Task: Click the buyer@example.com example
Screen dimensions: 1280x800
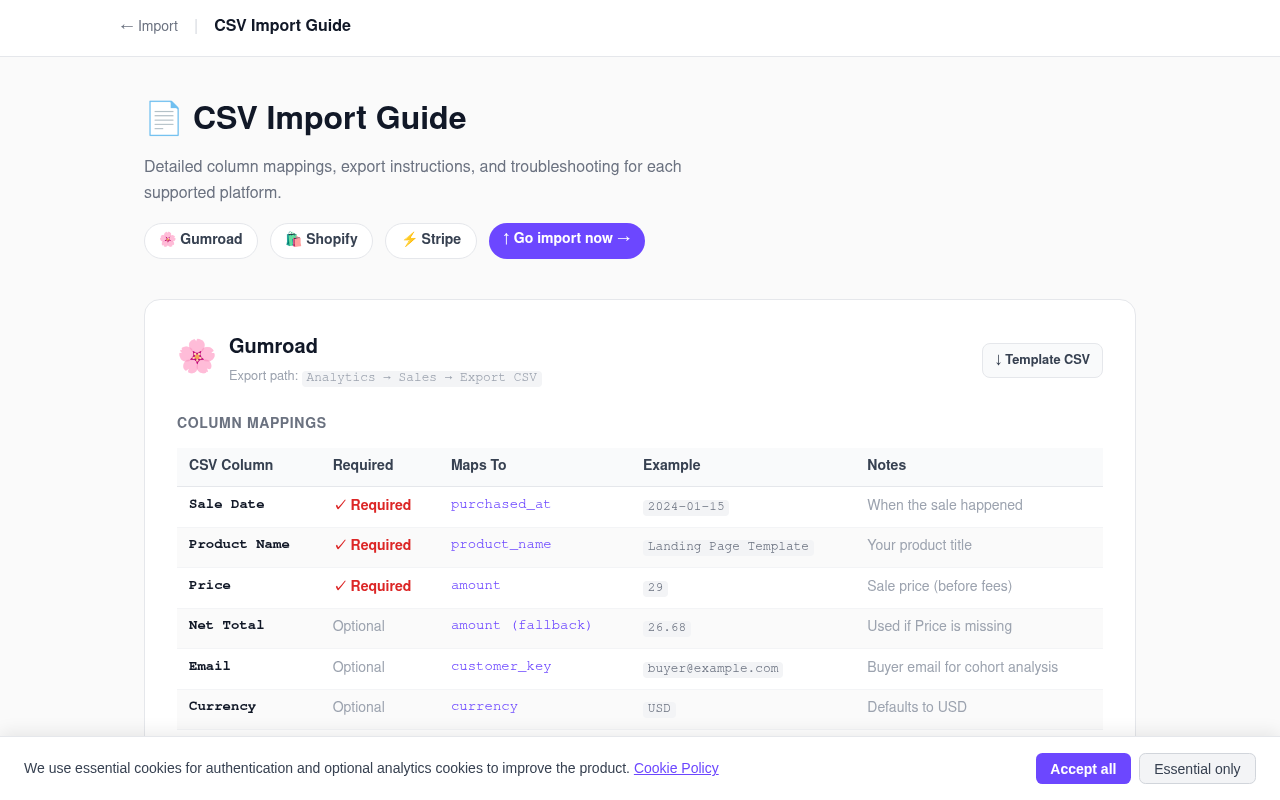Action: 713,669
